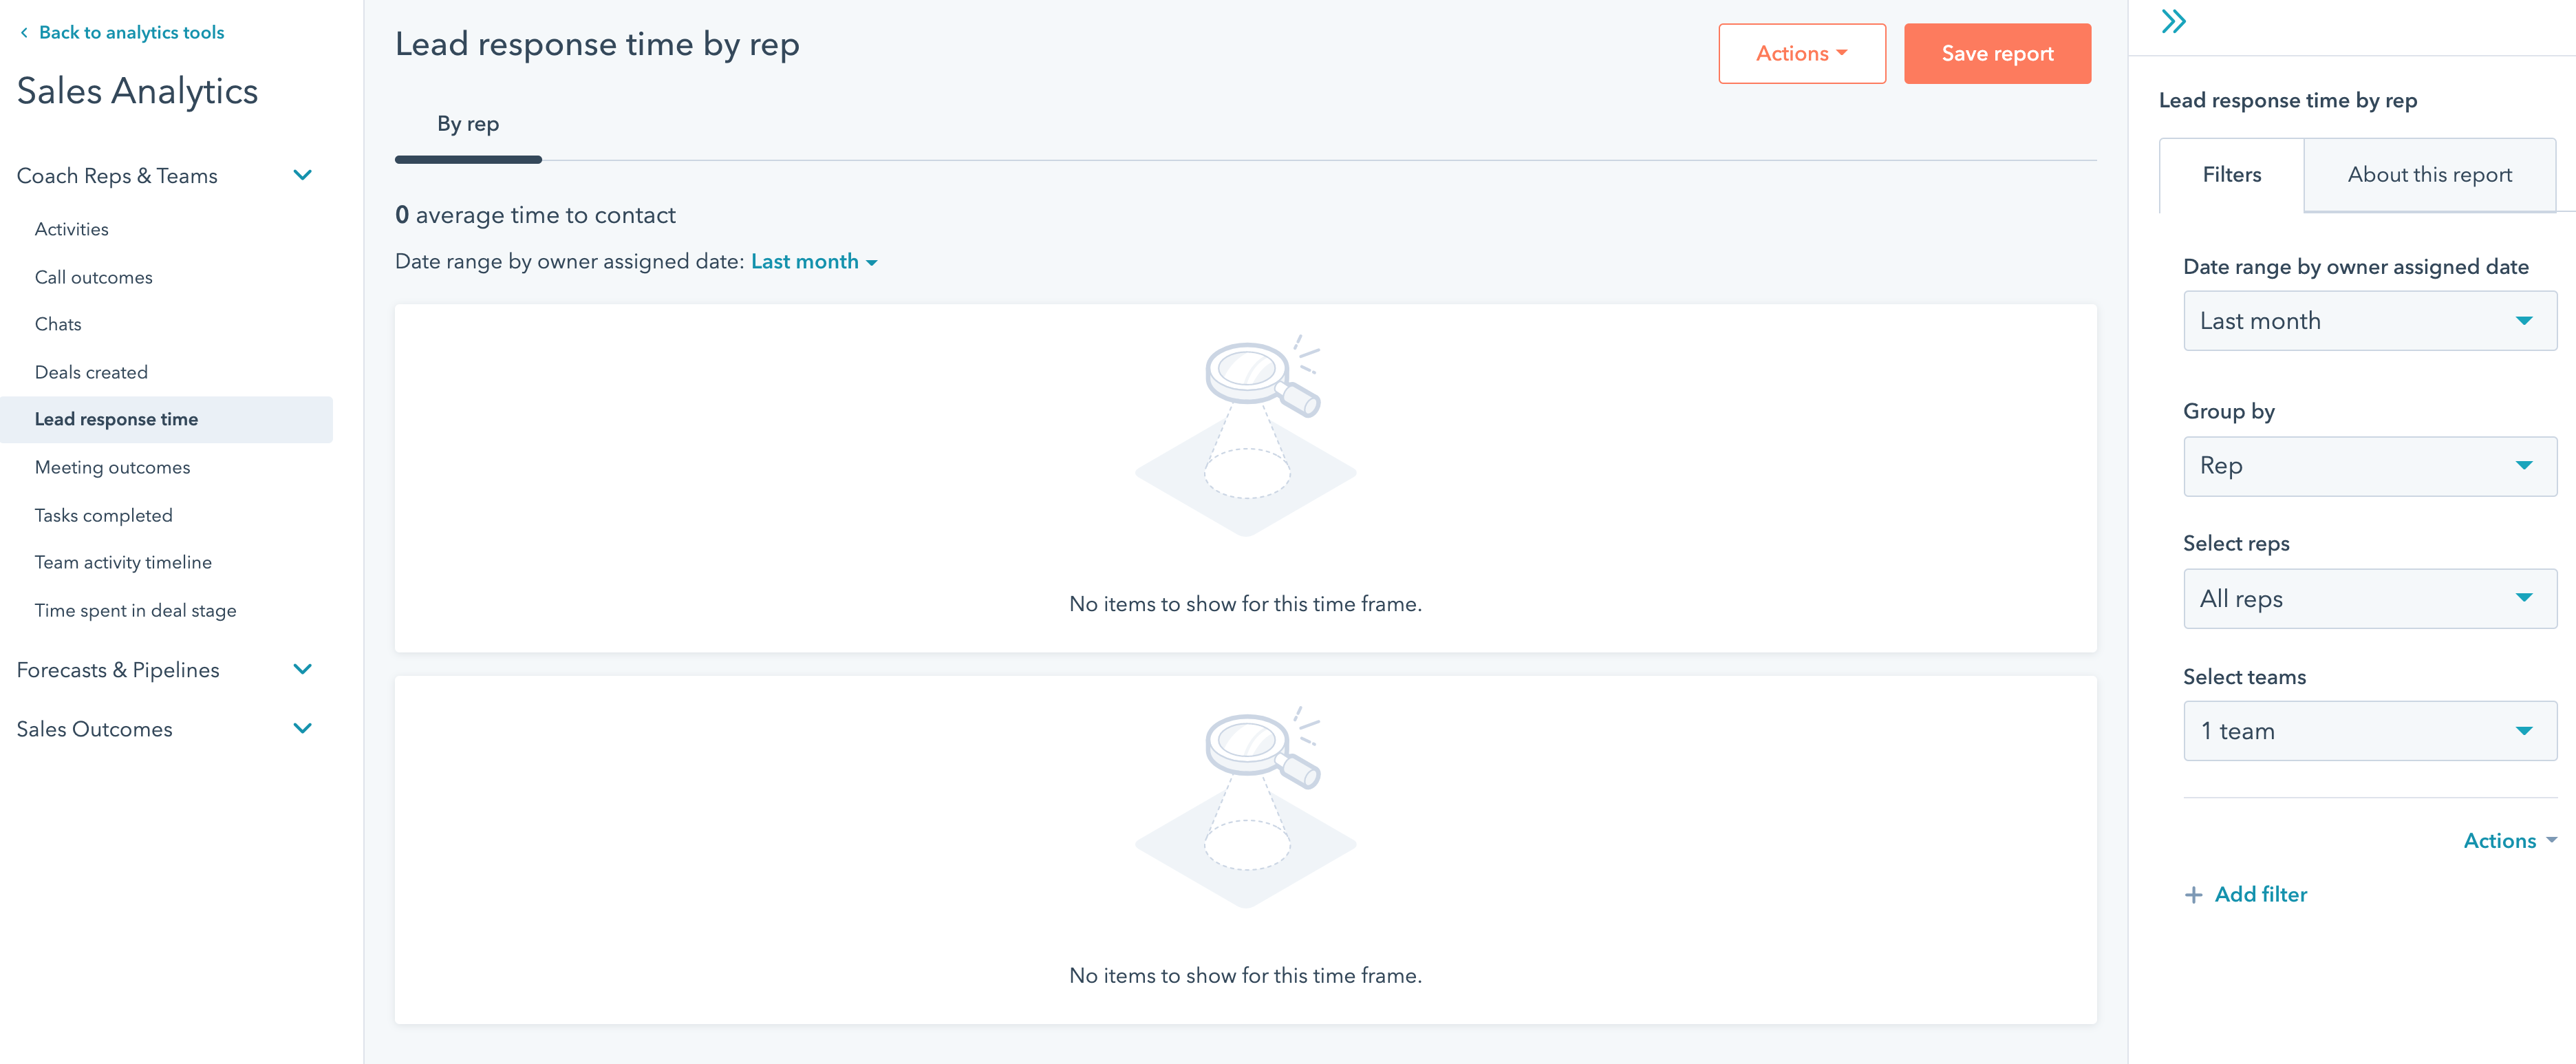Click the back arrow beside Back to analytics tools
This screenshot has height=1064, width=2576.
[24, 33]
